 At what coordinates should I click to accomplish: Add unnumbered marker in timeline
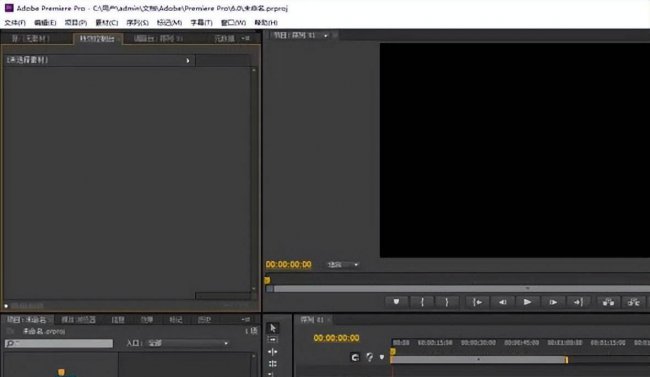[382, 357]
